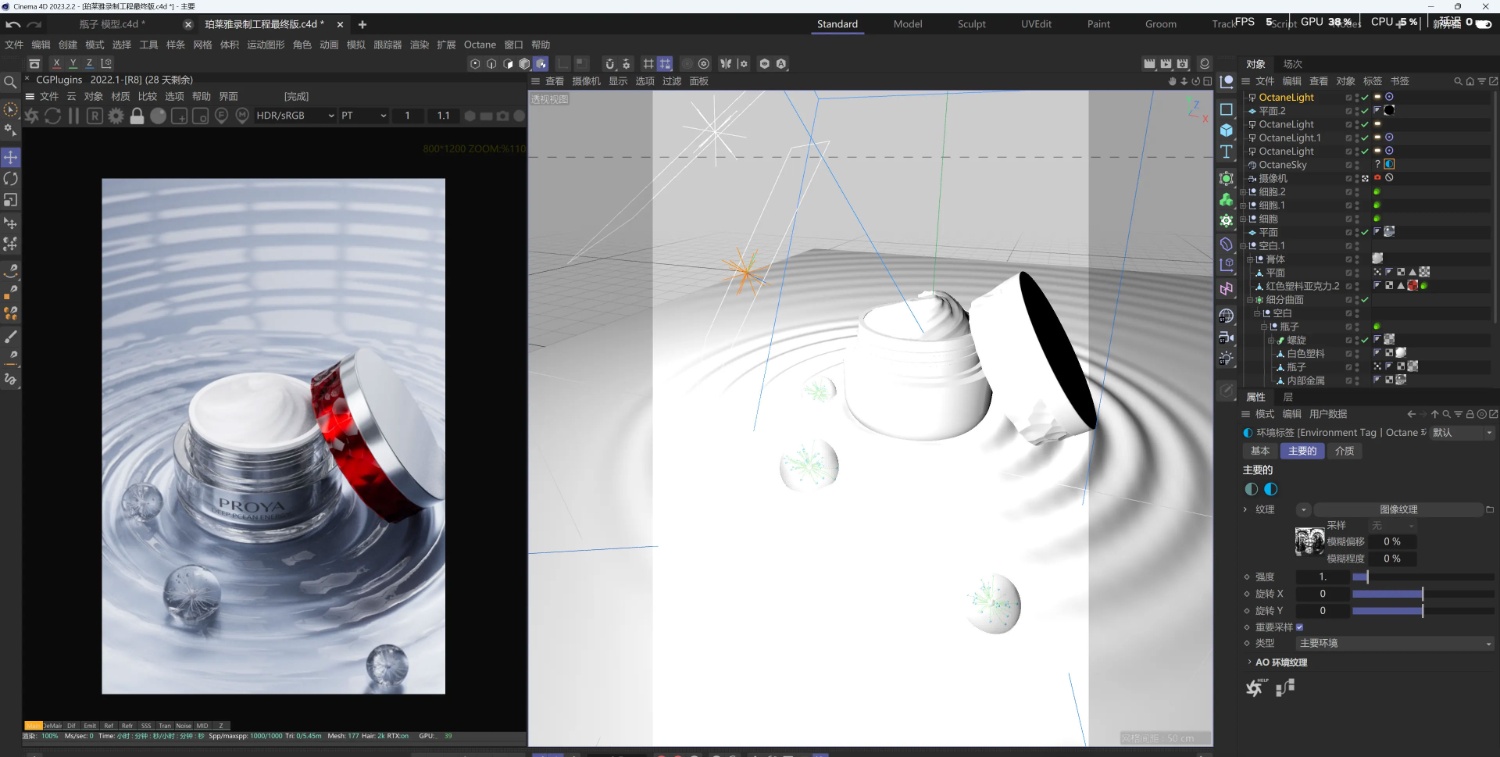Image resolution: width=1500 pixels, height=757 pixels.
Task: Open the 渲染 menu in main menu bar
Action: [x=419, y=45]
